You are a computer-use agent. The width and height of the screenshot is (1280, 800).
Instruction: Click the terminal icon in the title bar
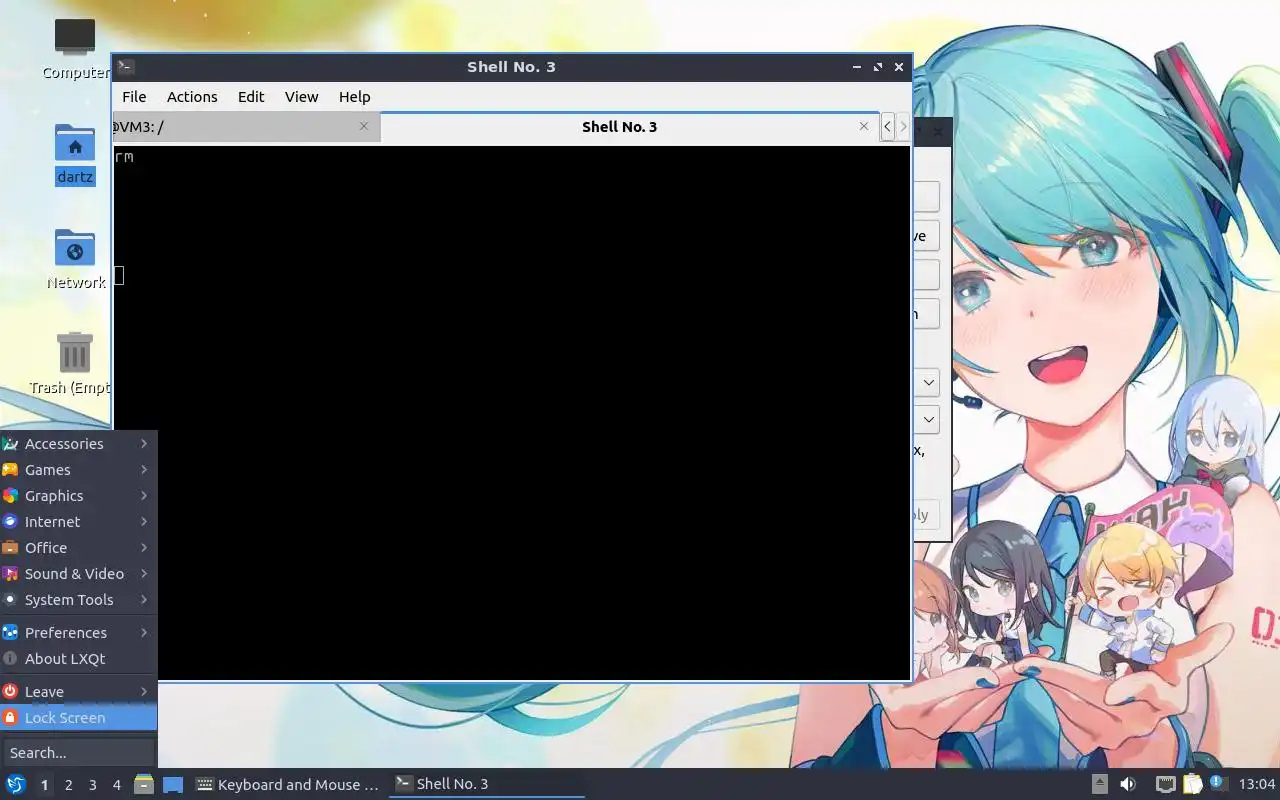pyautogui.click(x=125, y=67)
